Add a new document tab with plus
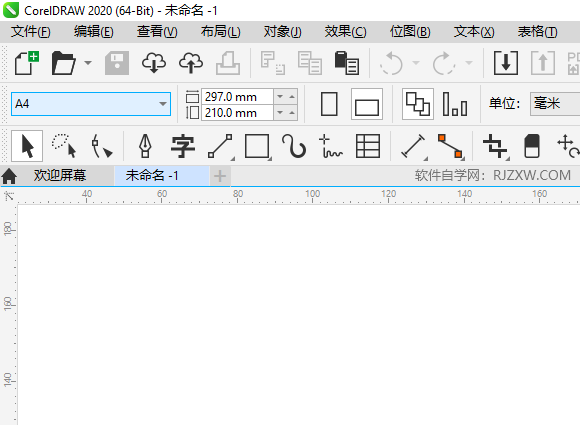The height and width of the screenshot is (425, 580). point(220,176)
